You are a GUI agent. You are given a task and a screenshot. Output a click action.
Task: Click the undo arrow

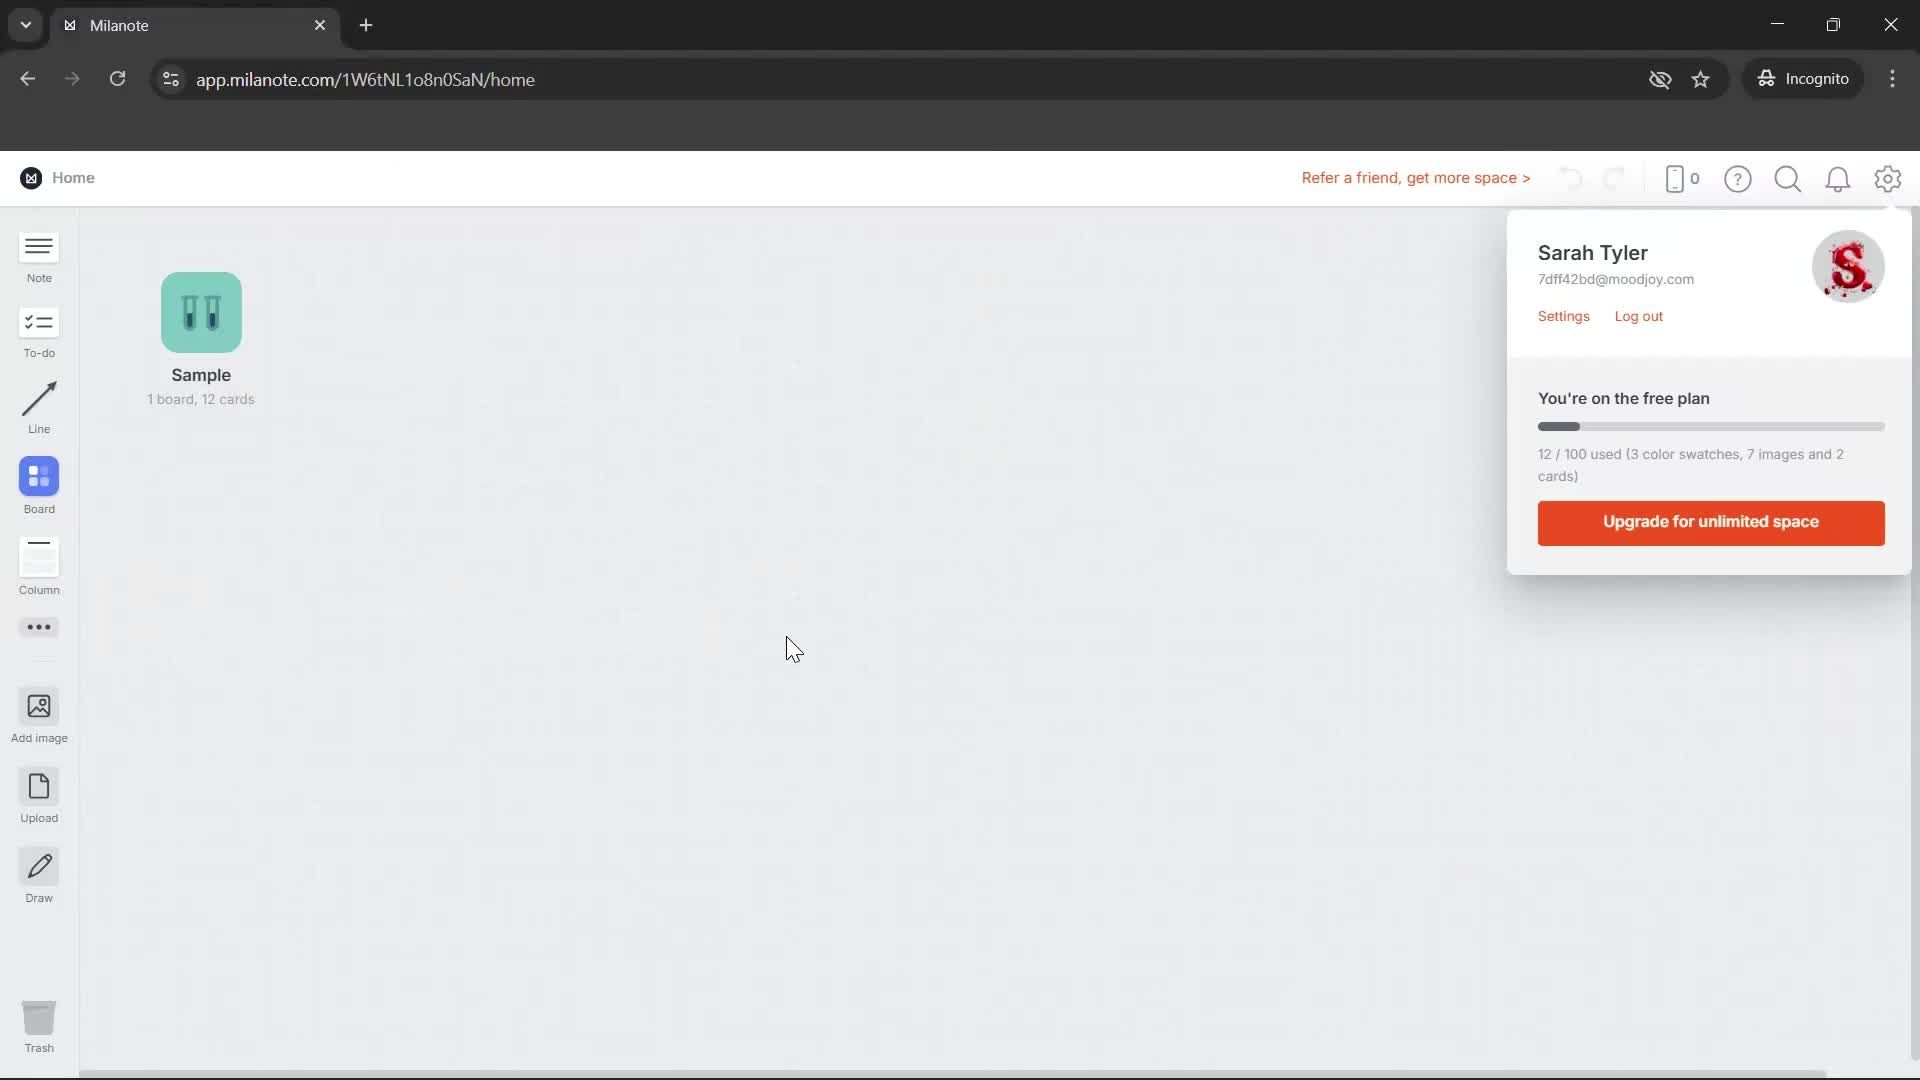pos(1570,178)
